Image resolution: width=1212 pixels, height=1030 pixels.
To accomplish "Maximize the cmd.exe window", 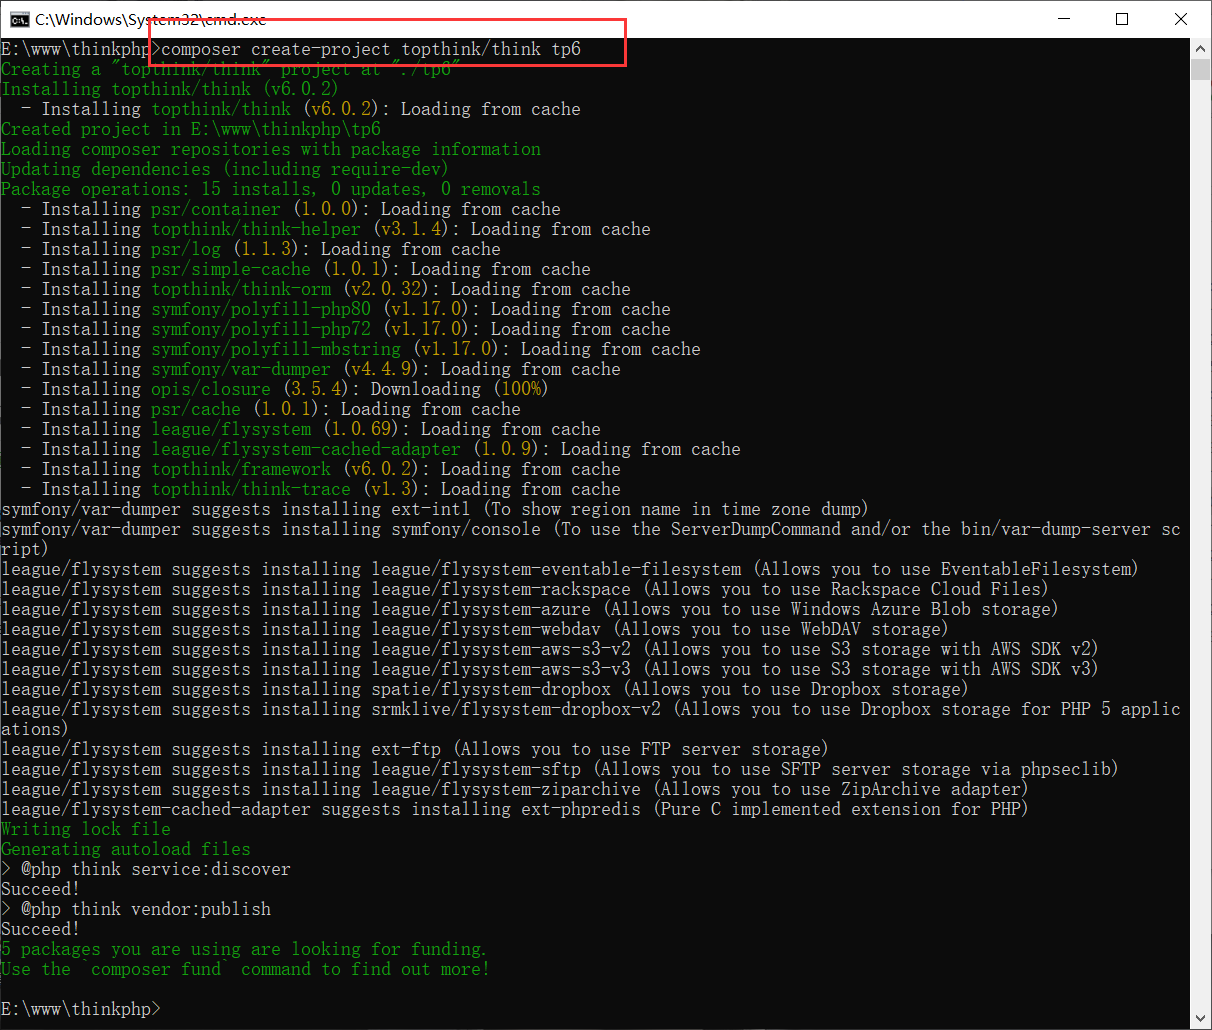I will 1122,19.
